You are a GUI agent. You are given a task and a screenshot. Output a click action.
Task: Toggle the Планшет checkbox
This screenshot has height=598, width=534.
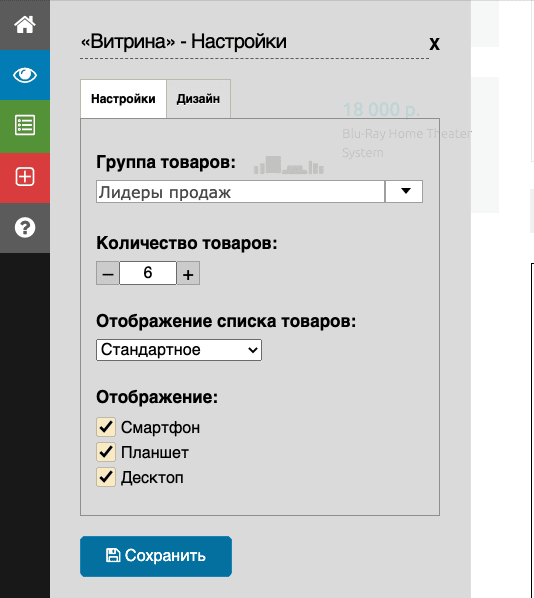(106, 452)
